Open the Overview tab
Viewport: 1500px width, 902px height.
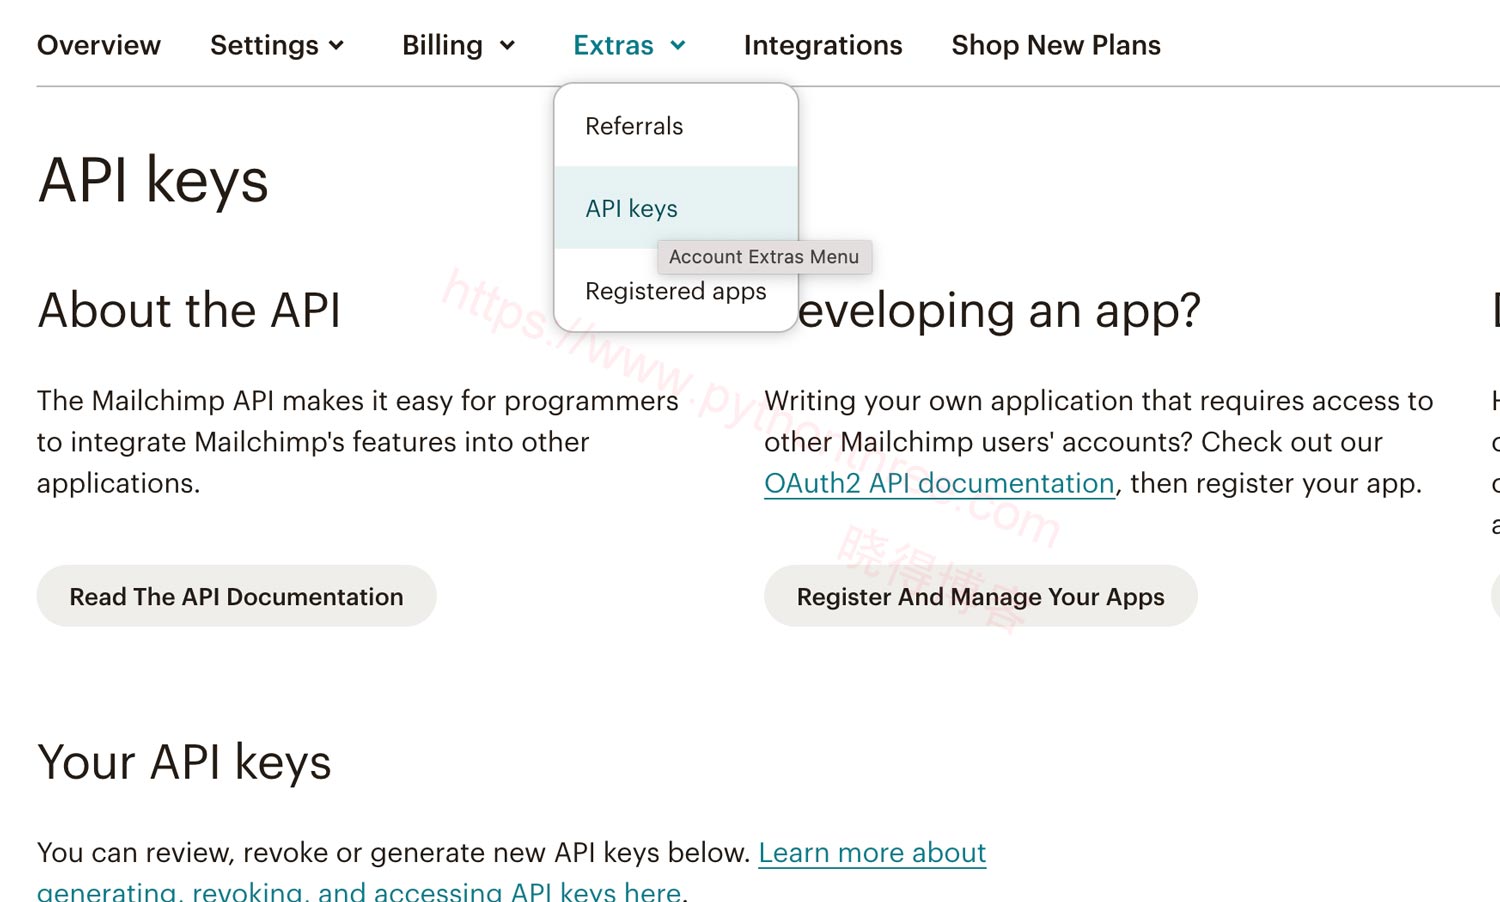click(98, 45)
